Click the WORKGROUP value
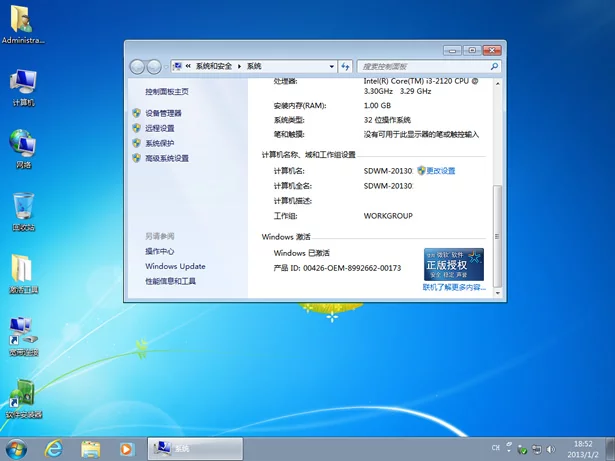This screenshot has width=615, height=461. pos(388,216)
